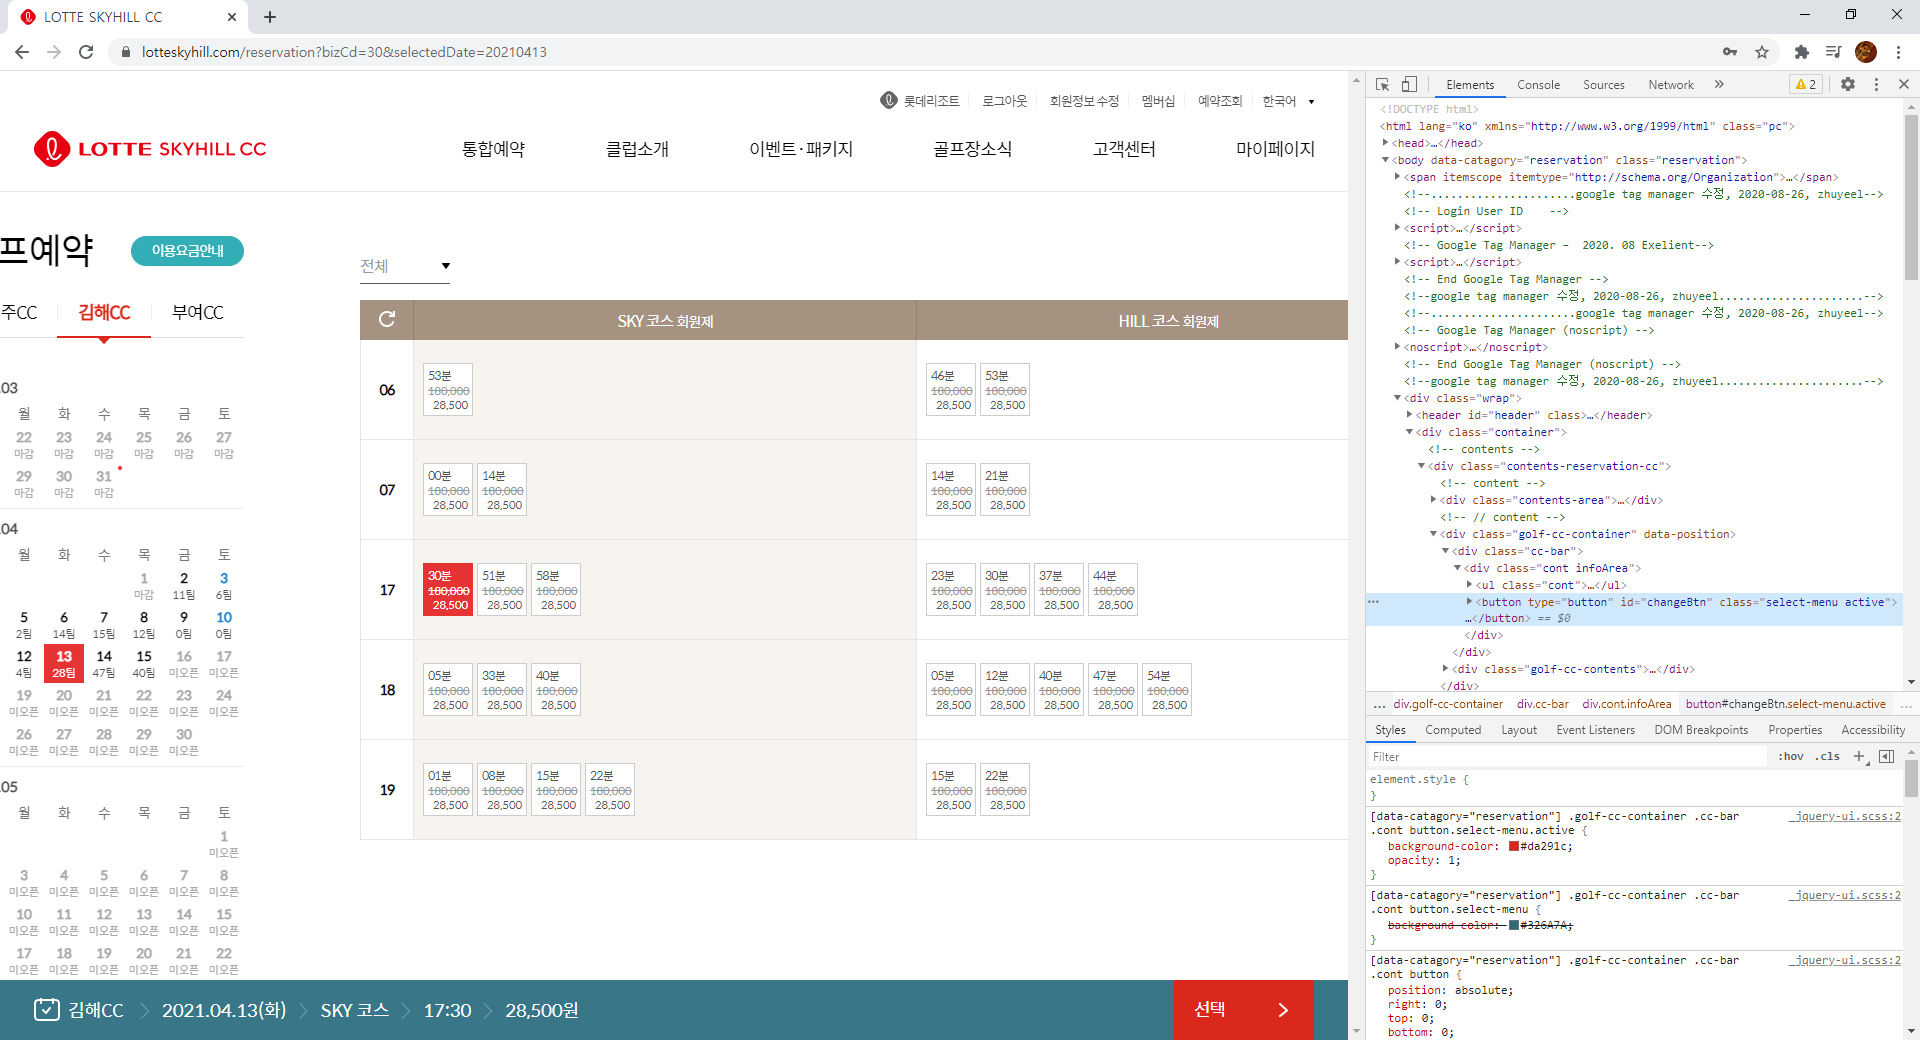Select the 부여CC tab
This screenshot has width=1920, height=1040.
click(197, 313)
